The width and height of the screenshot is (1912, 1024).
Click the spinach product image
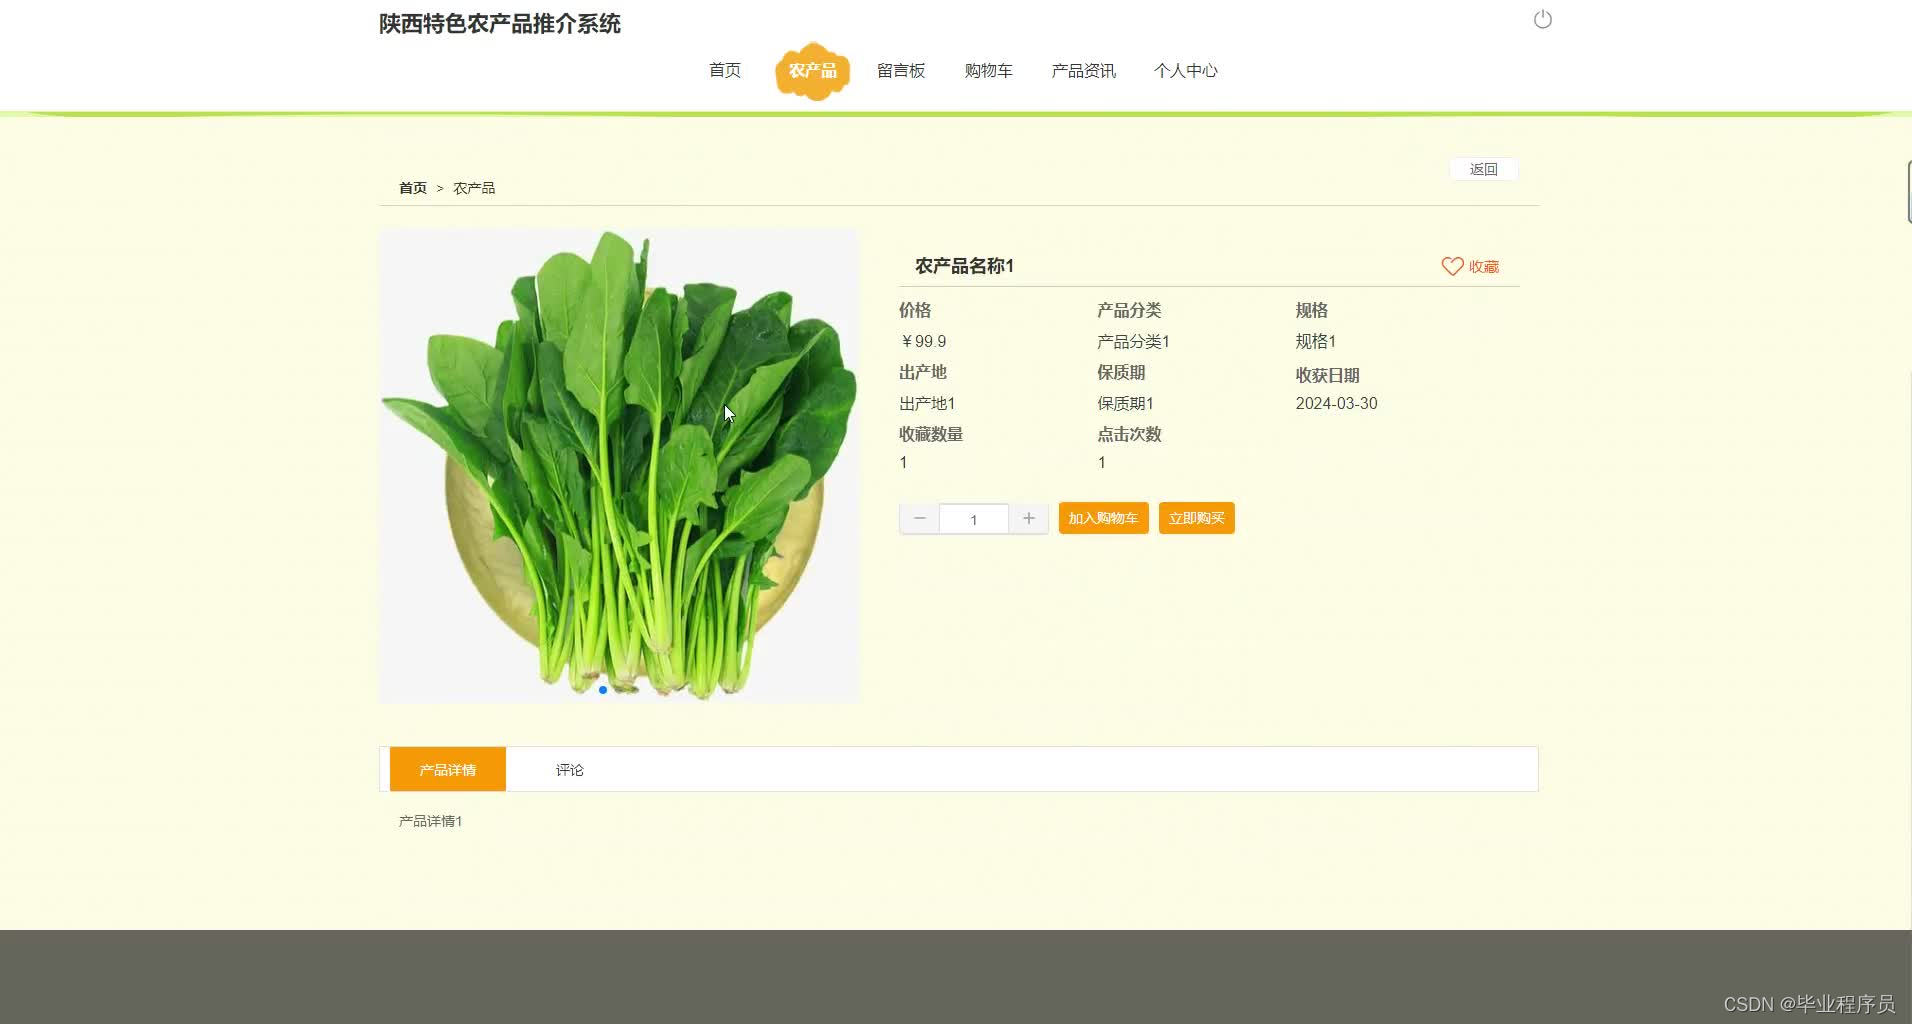[620, 464]
